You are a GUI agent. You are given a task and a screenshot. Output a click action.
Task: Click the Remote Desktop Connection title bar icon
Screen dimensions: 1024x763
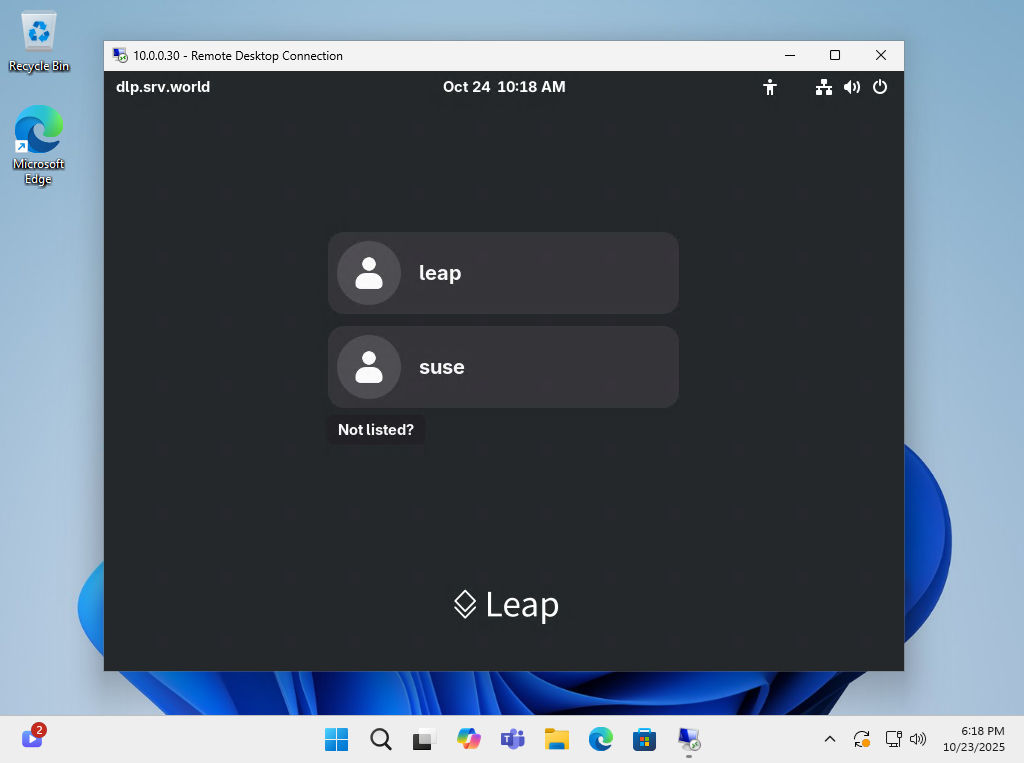(x=120, y=56)
